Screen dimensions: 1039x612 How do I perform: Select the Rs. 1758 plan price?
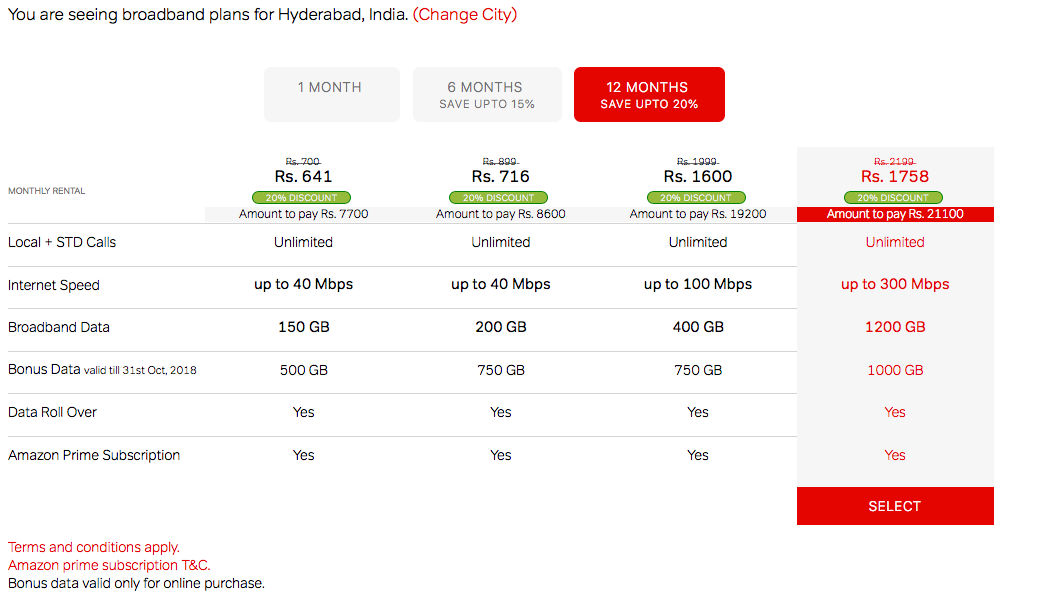pos(895,176)
